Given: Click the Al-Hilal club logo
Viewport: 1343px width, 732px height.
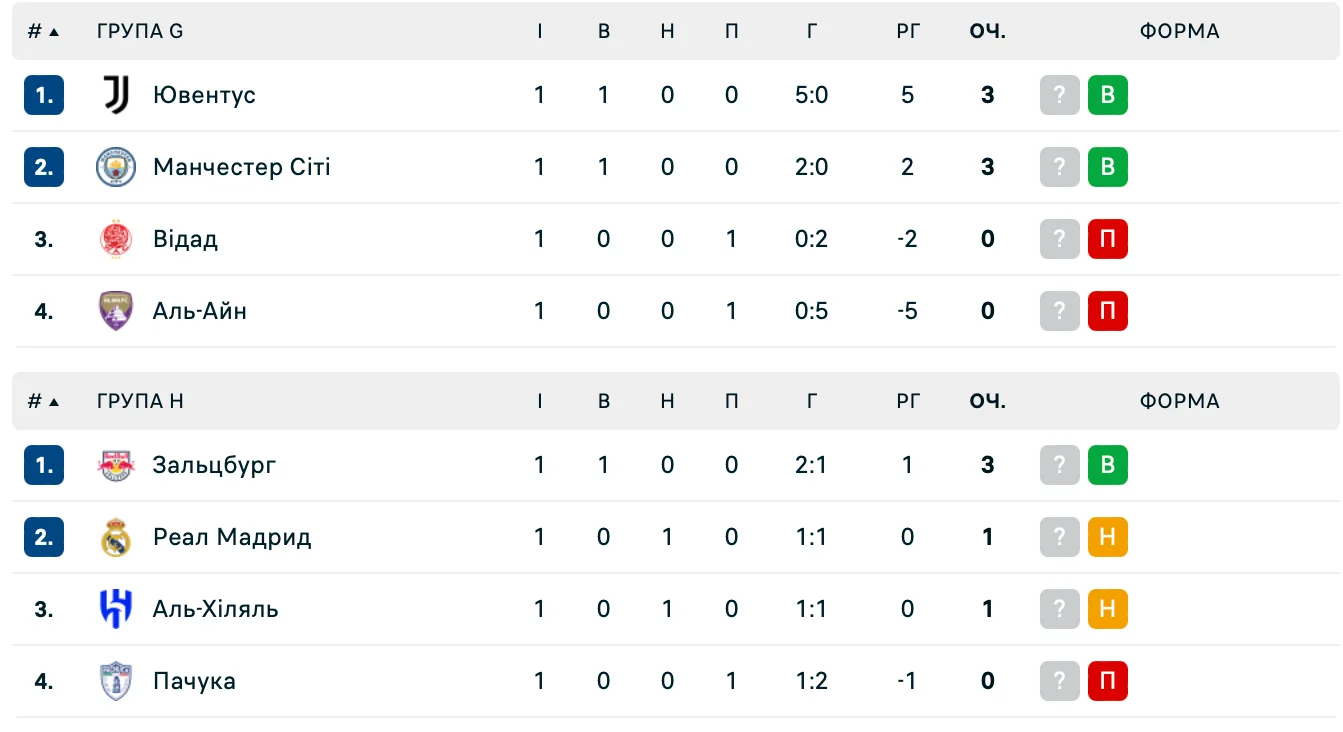Looking at the screenshot, I should [x=116, y=609].
